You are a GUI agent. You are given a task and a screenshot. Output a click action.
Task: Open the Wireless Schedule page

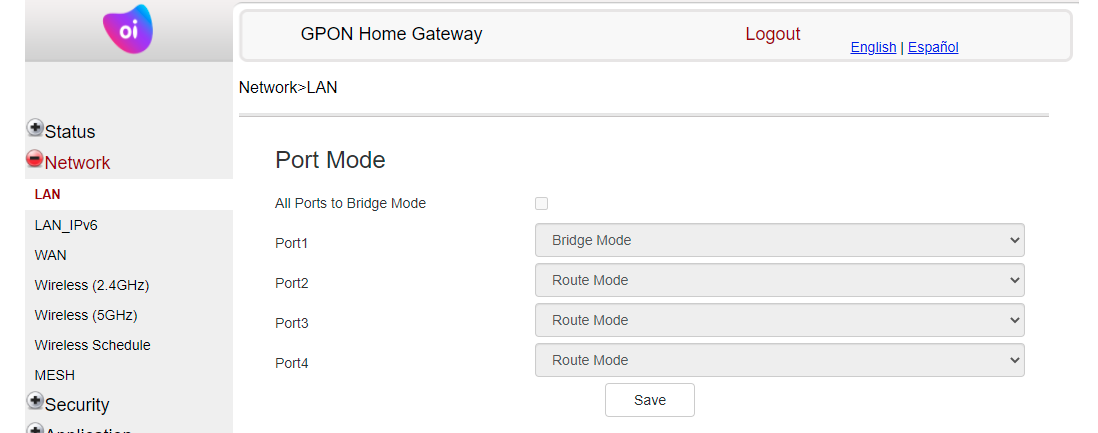tap(92, 345)
